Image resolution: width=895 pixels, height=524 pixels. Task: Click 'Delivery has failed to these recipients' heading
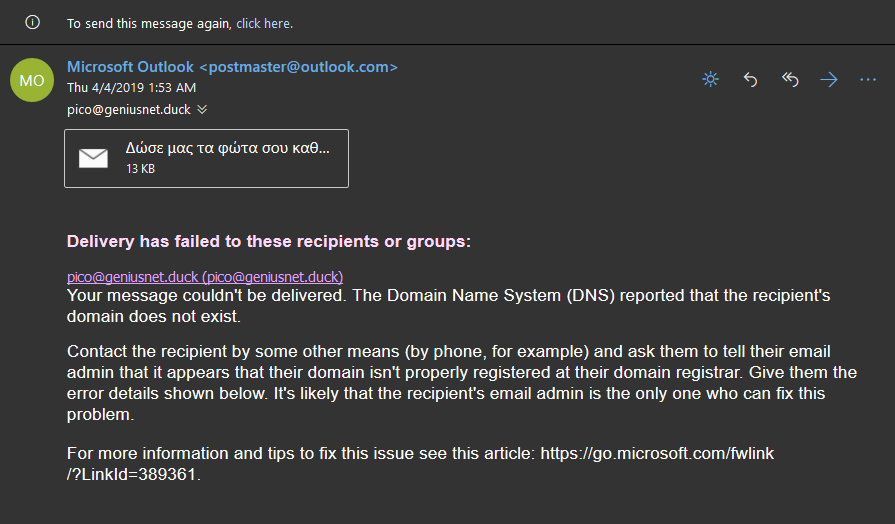(269, 241)
